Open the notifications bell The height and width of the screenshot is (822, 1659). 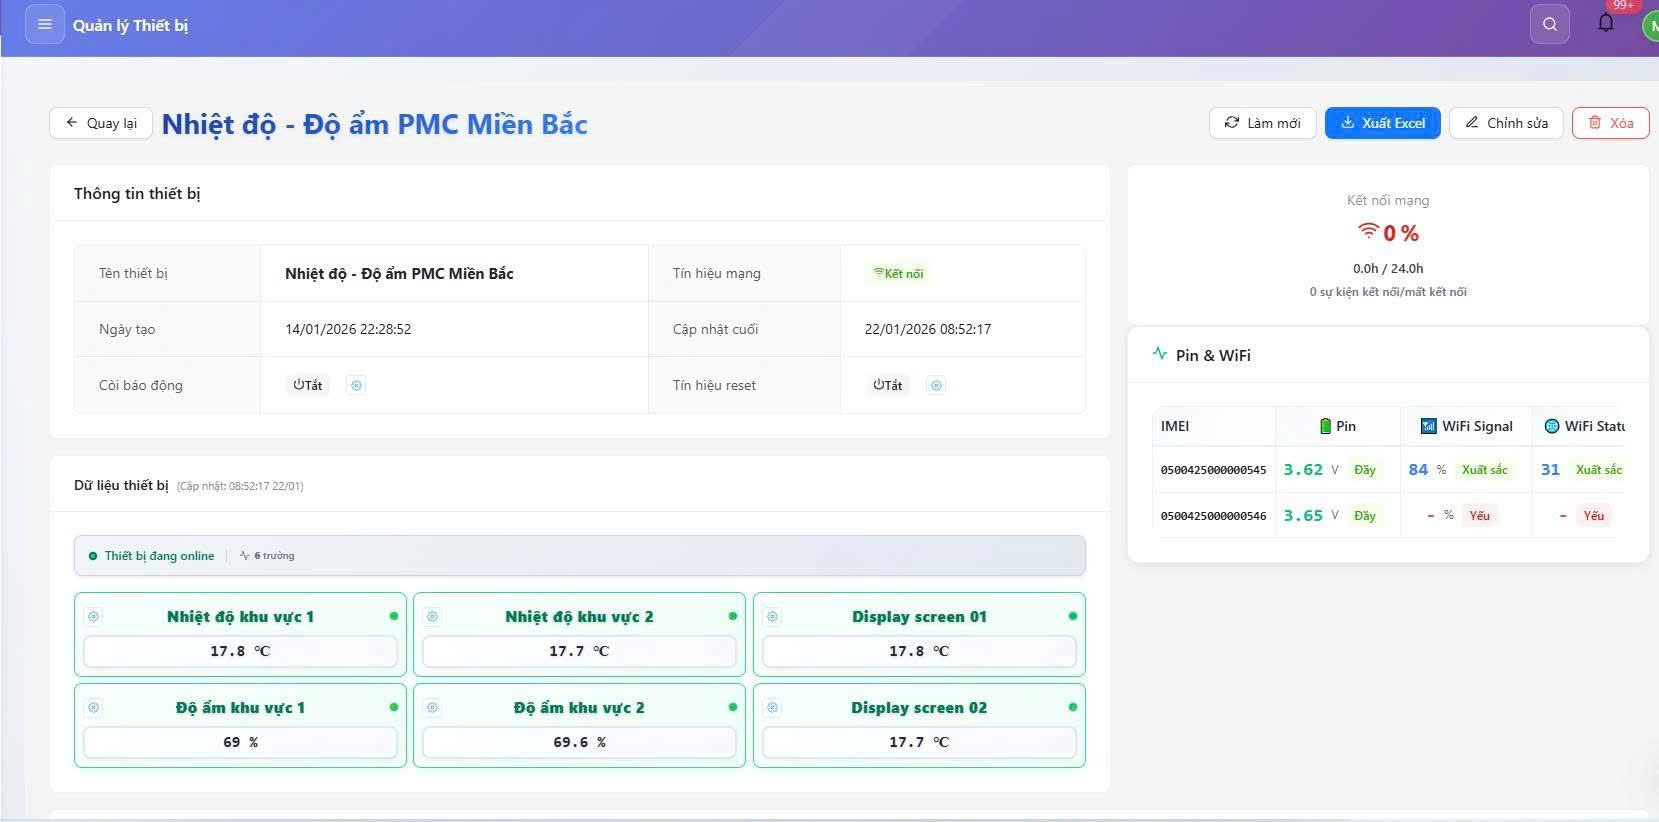(1606, 23)
